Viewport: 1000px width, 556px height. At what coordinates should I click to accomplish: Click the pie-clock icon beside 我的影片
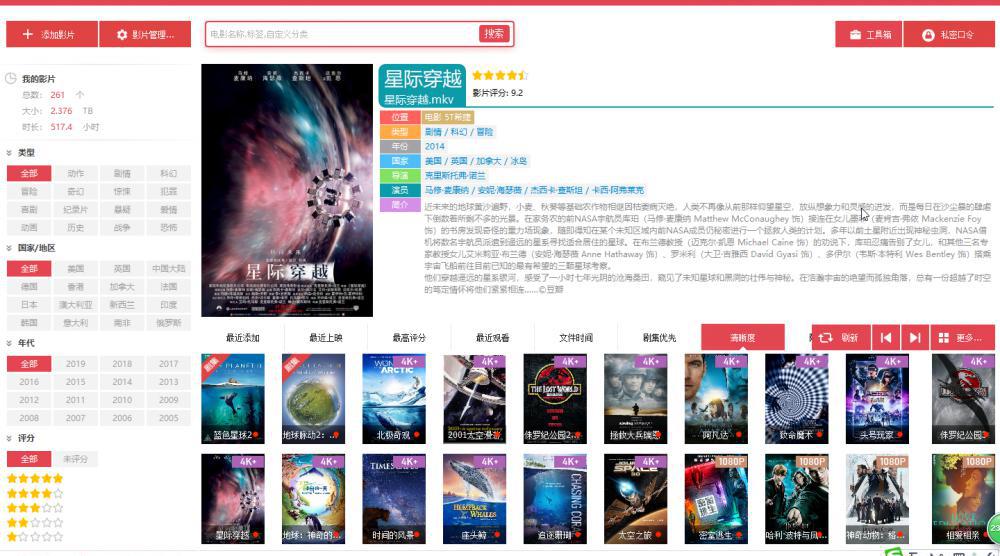(11, 78)
